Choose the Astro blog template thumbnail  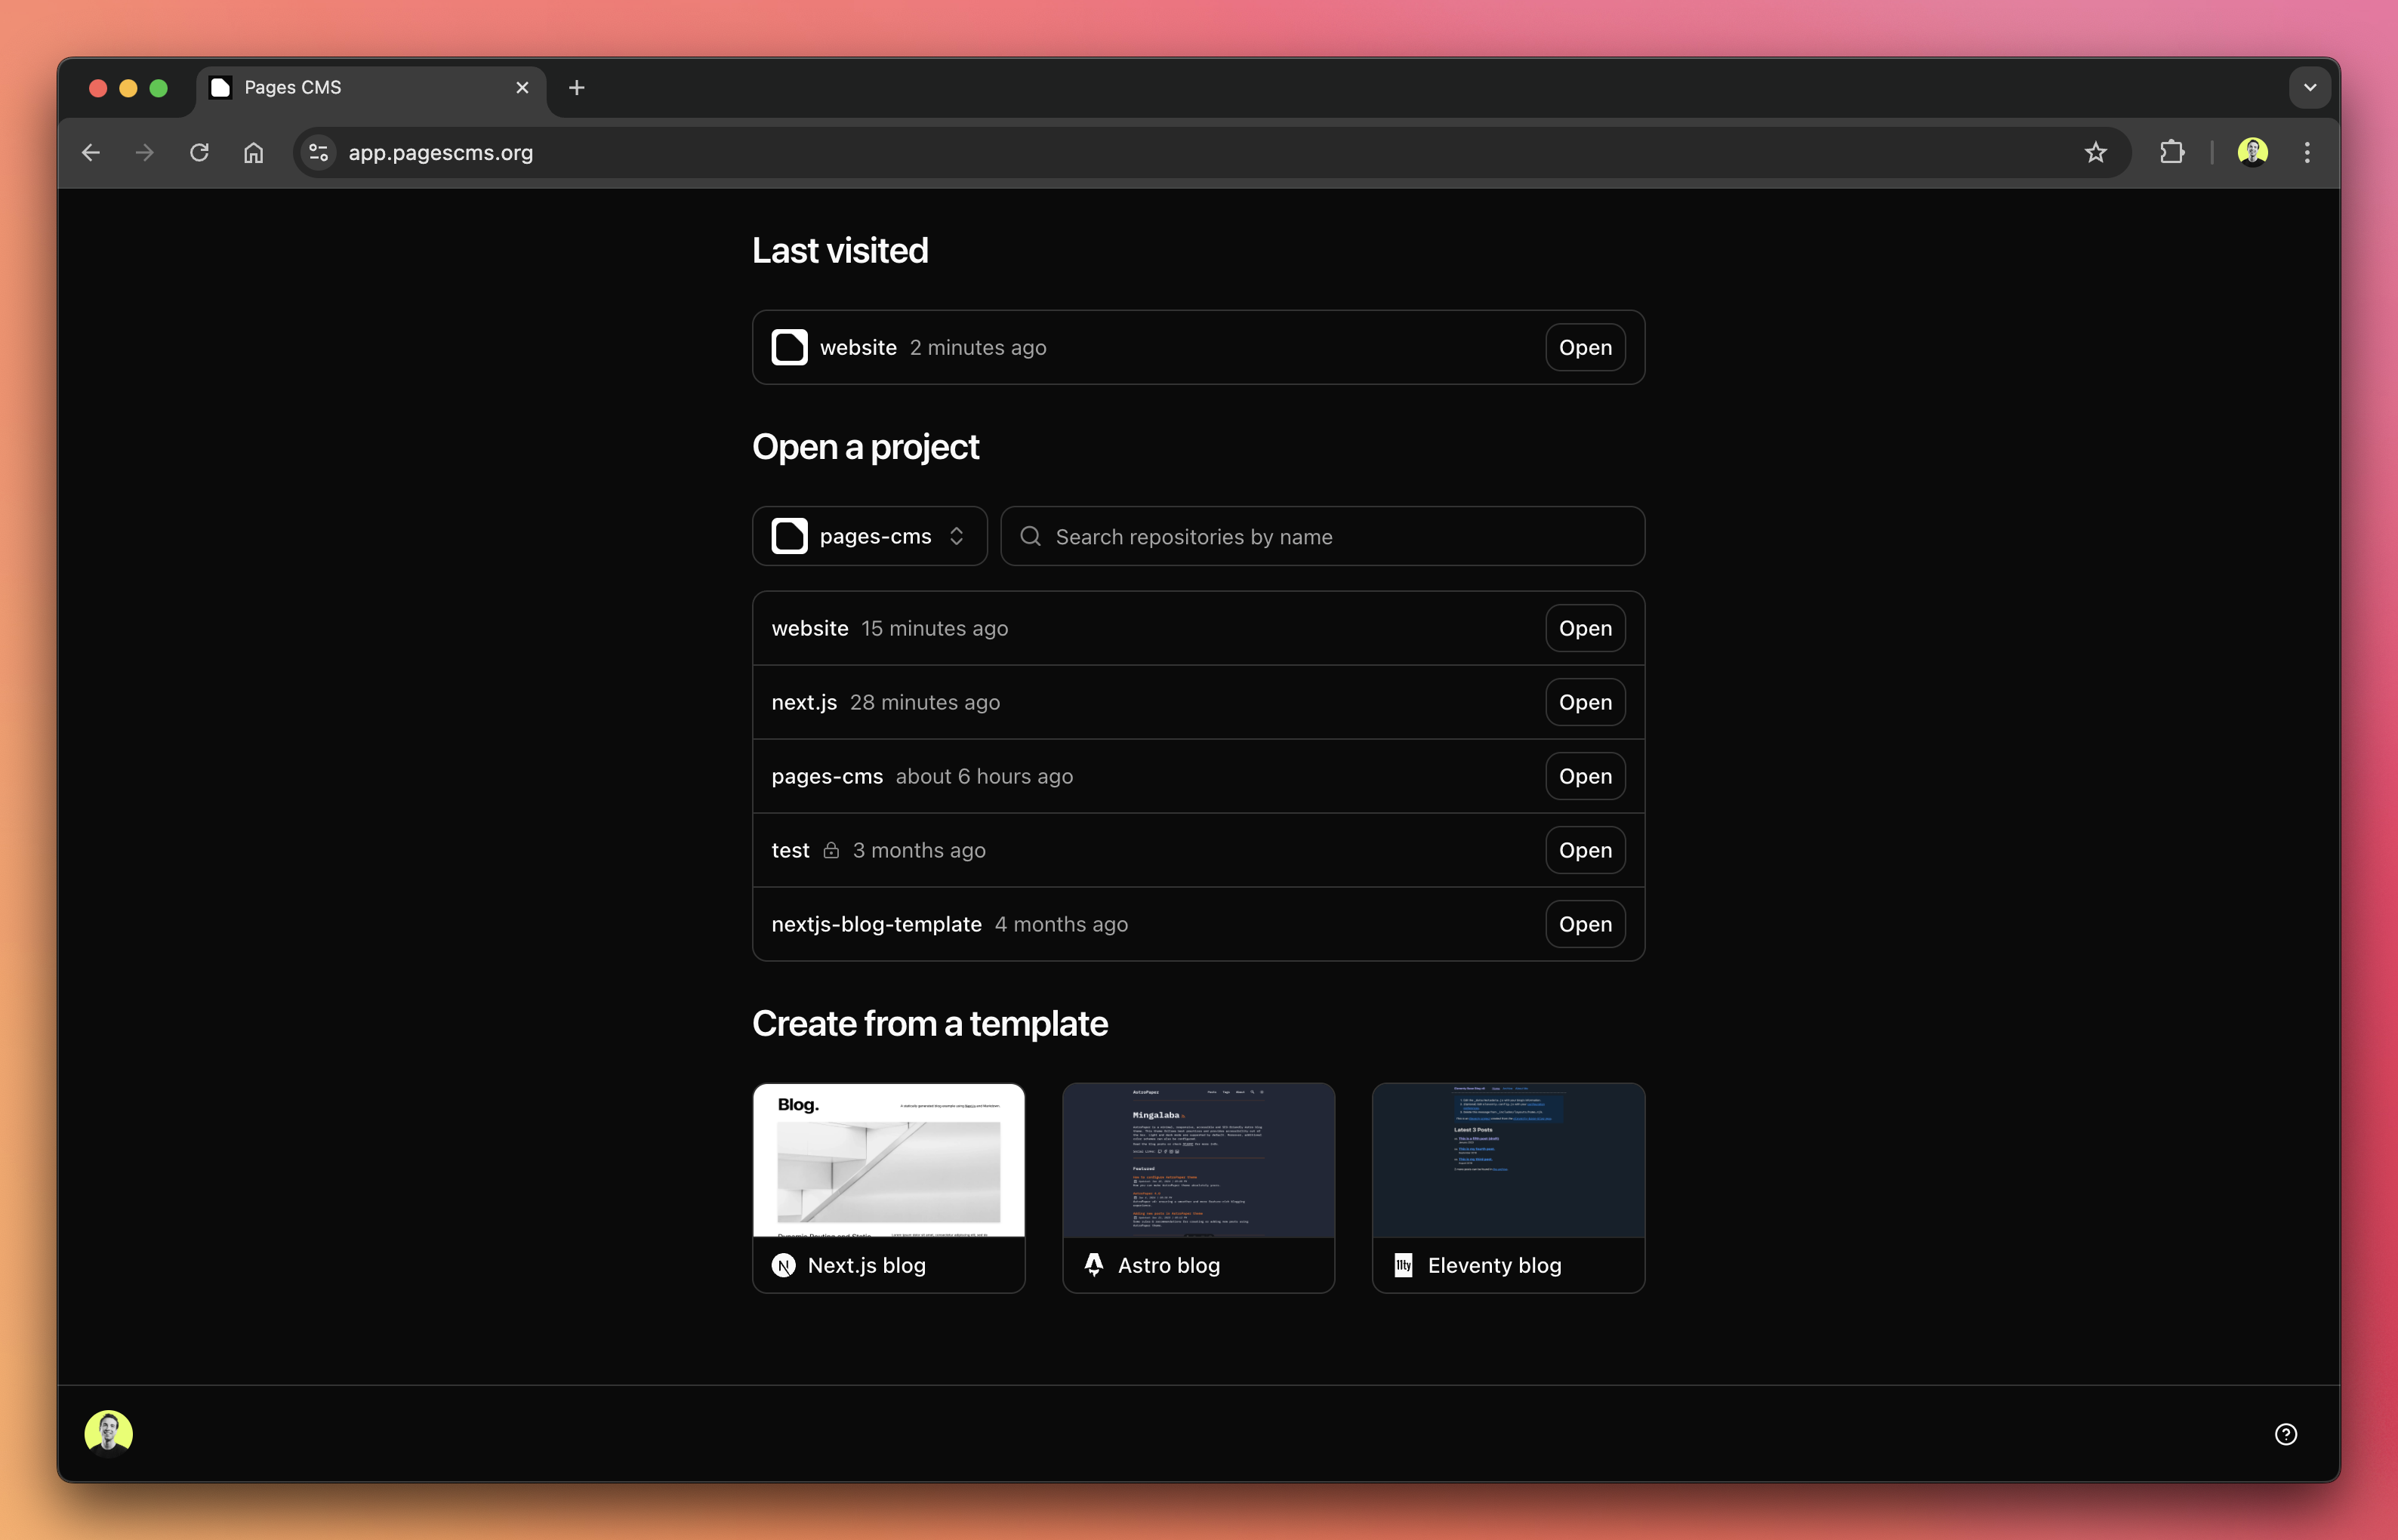point(1198,1160)
